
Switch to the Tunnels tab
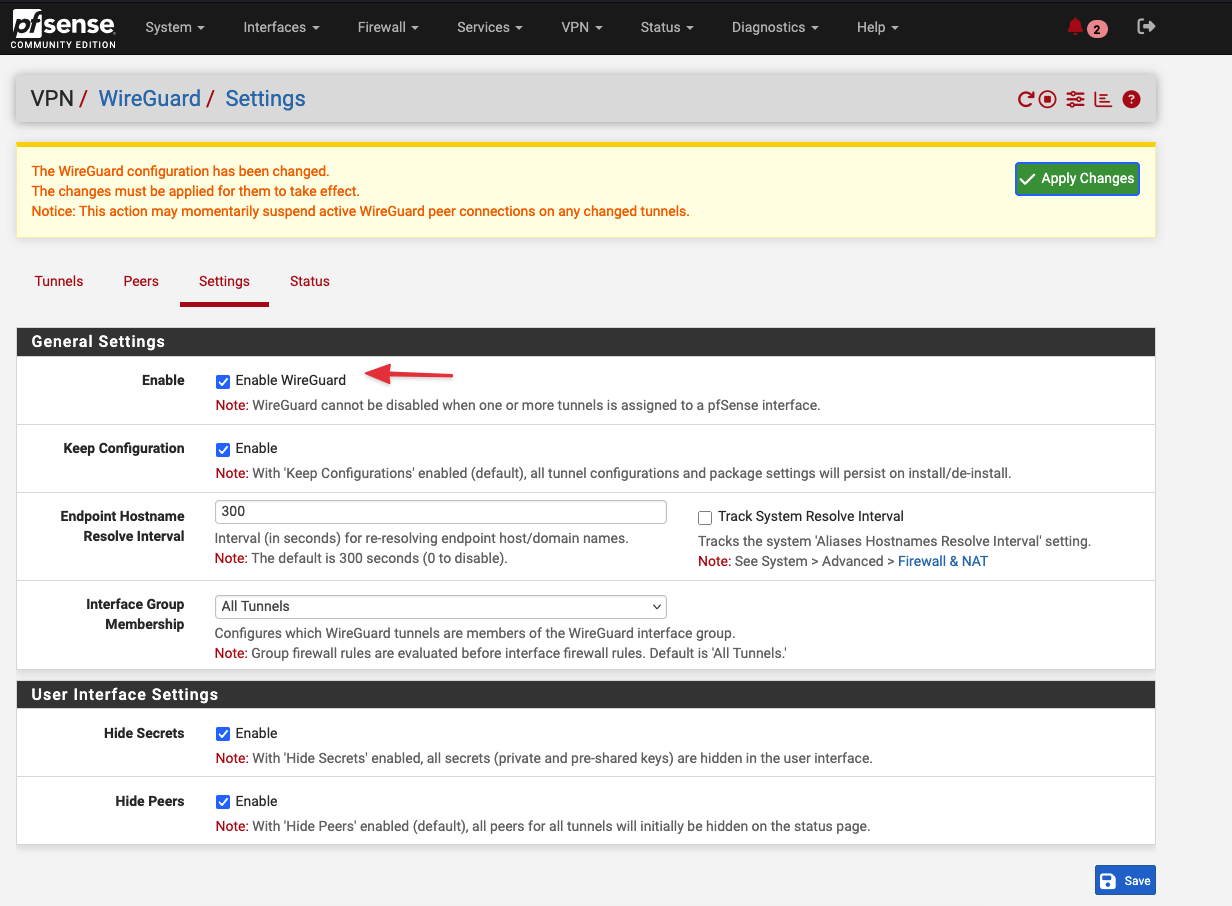click(59, 281)
